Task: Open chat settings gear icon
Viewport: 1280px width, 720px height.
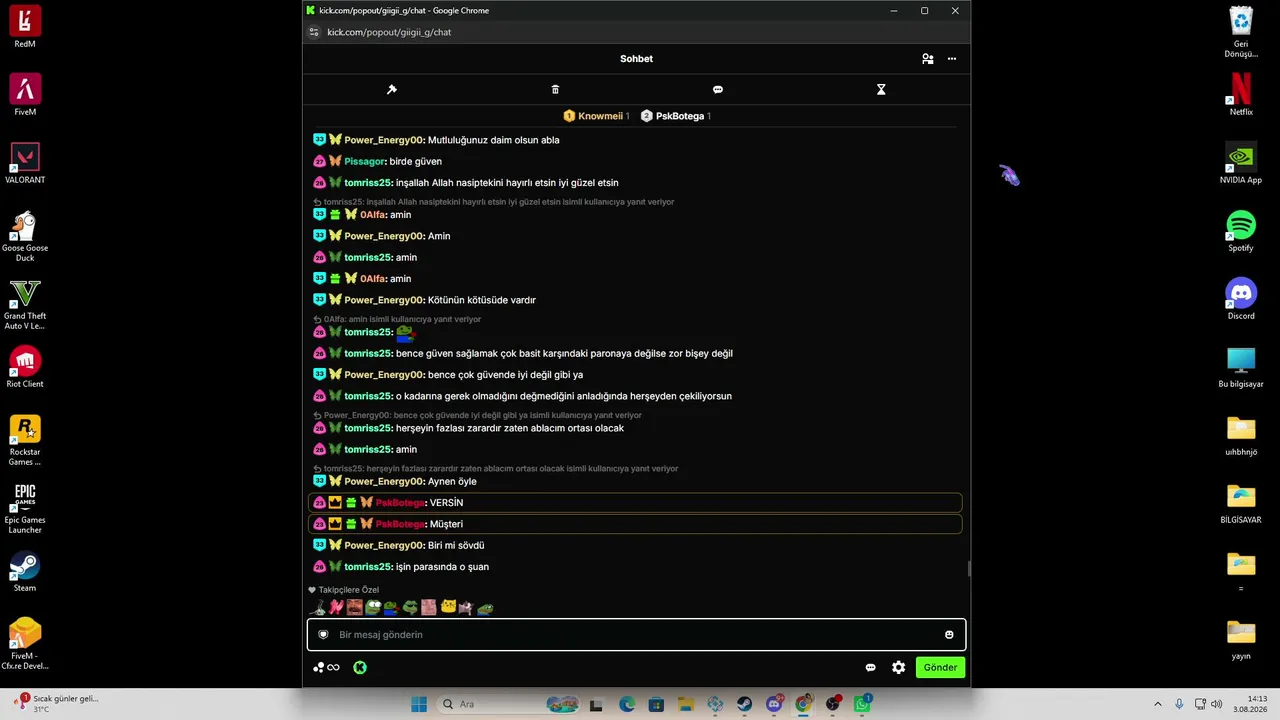Action: tap(899, 667)
